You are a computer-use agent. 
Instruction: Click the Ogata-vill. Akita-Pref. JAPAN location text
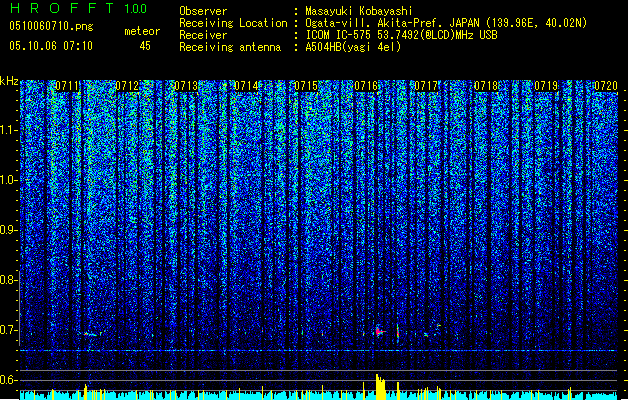446,23
